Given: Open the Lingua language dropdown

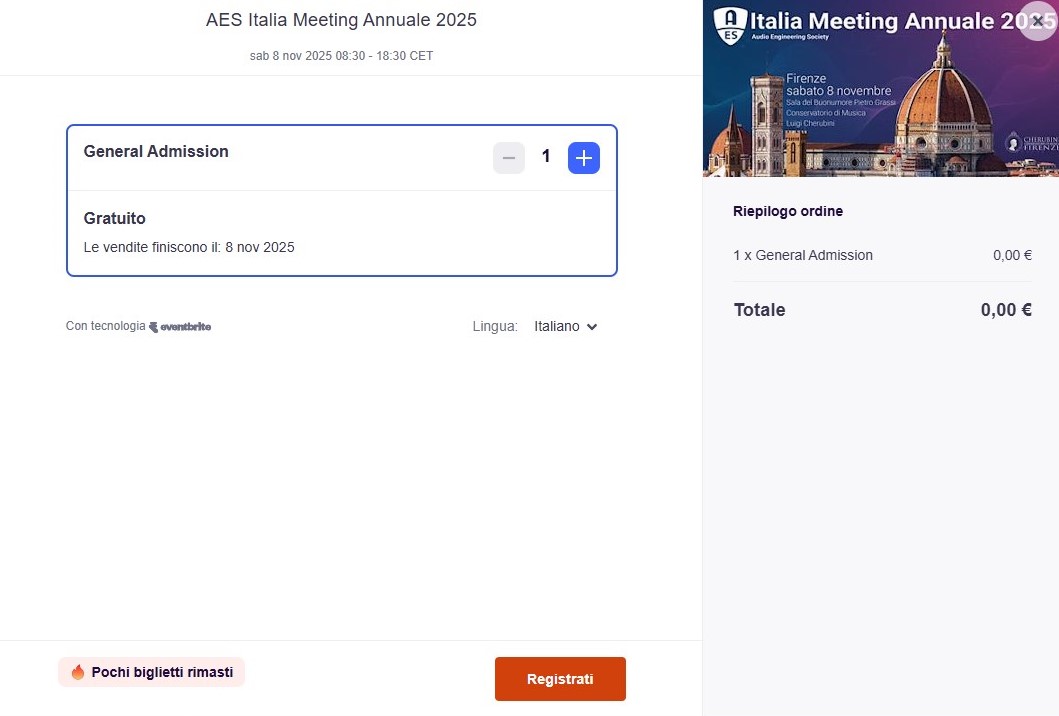Looking at the screenshot, I should [x=565, y=326].
